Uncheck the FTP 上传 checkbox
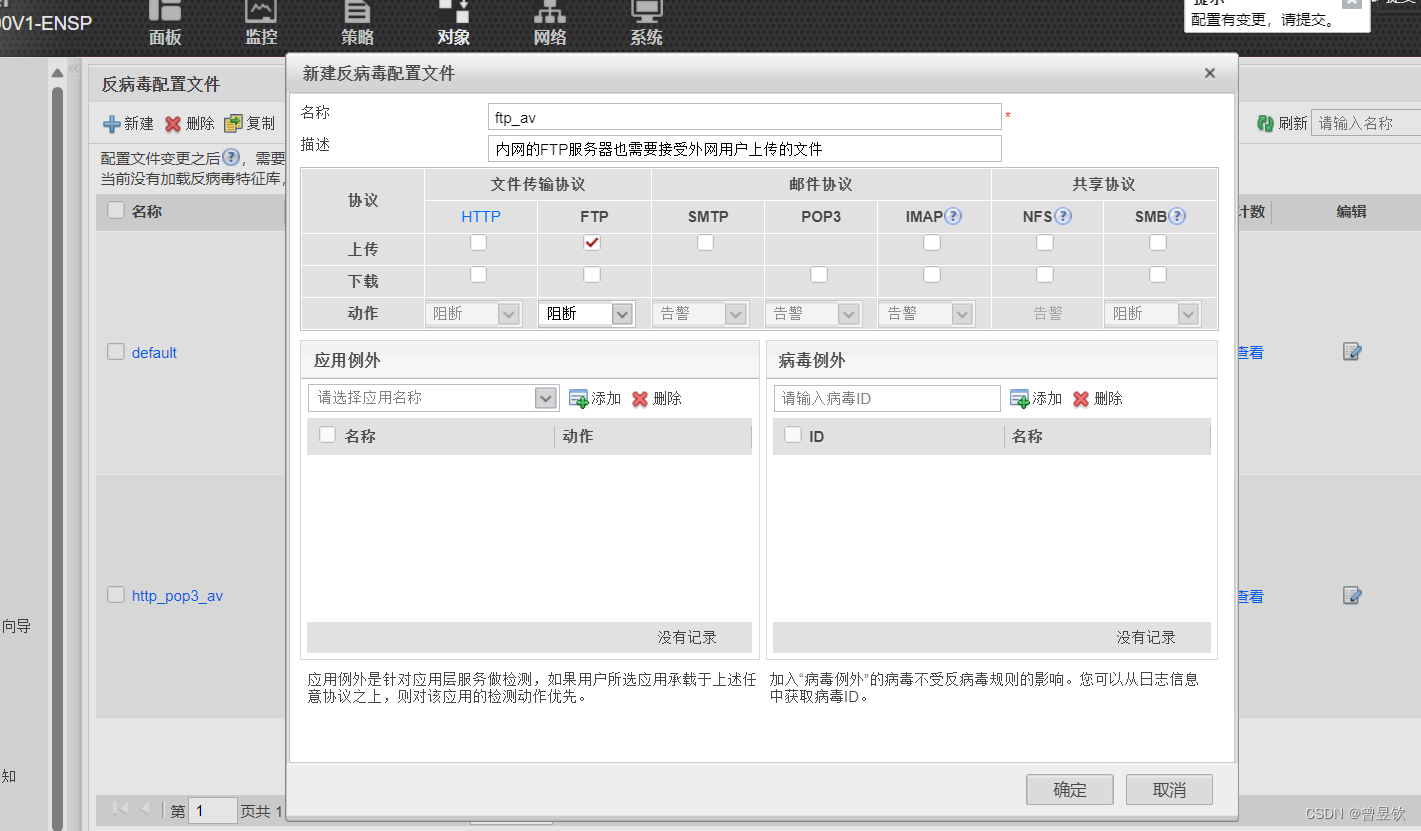The height and width of the screenshot is (831, 1421). pyautogui.click(x=592, y=242)
